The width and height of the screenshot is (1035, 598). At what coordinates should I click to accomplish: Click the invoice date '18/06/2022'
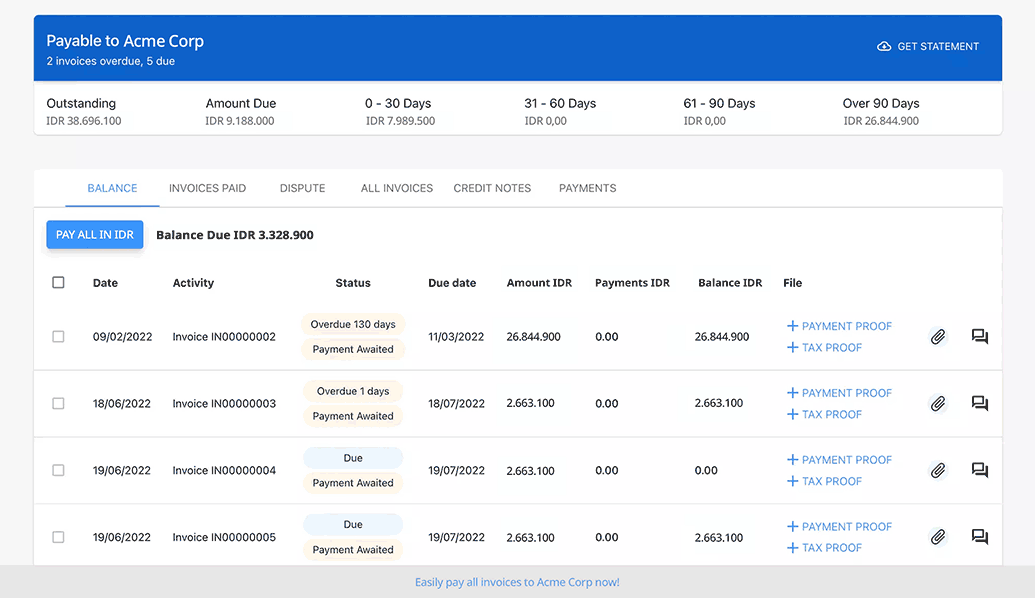(x=121, y=403)
